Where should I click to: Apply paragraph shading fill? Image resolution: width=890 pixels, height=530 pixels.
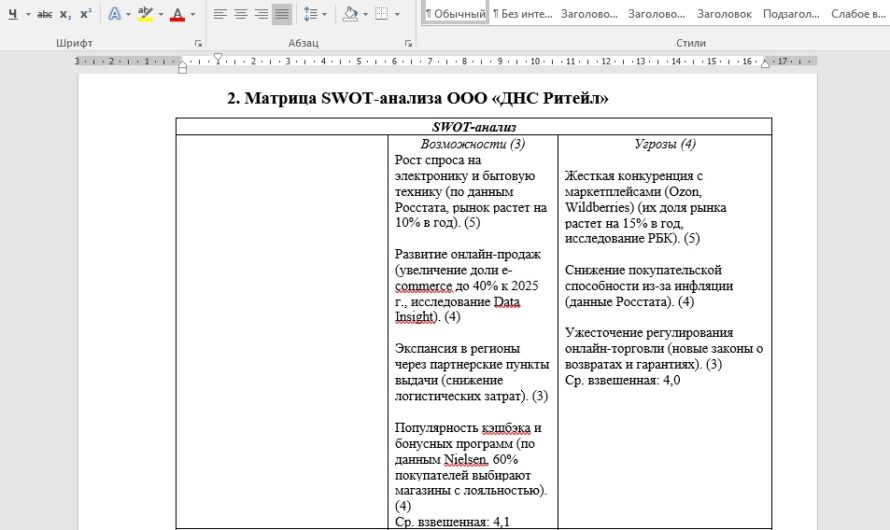coord(350,14)
